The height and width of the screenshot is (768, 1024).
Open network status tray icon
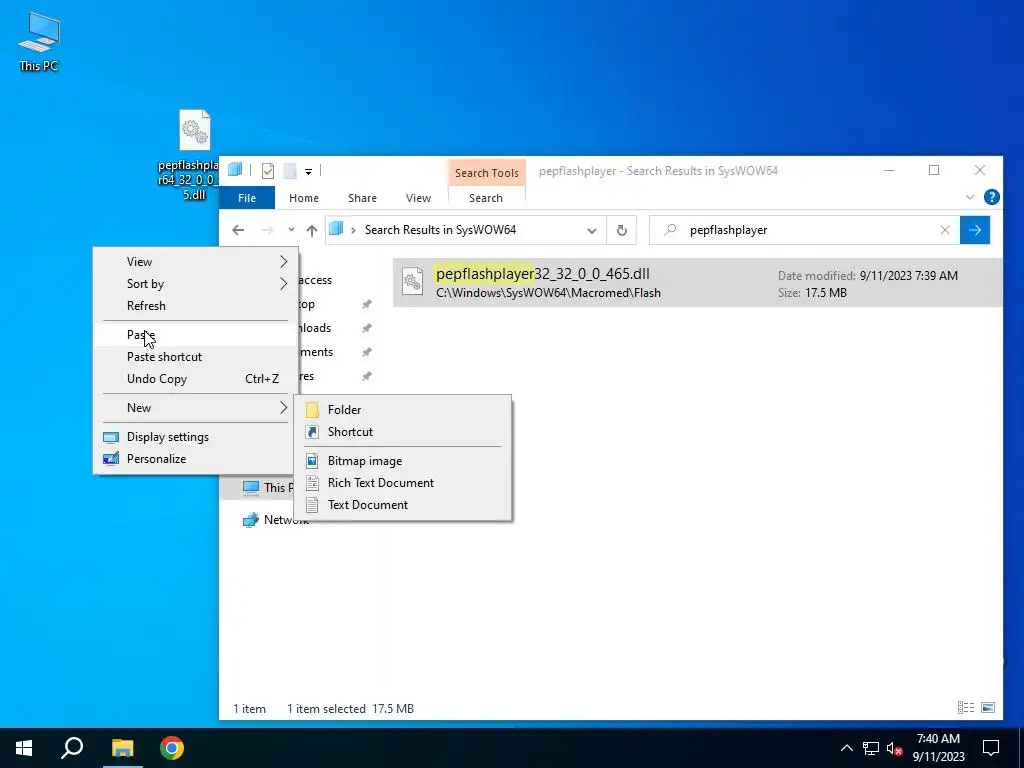pyautogui.click(x=871, y=748)
